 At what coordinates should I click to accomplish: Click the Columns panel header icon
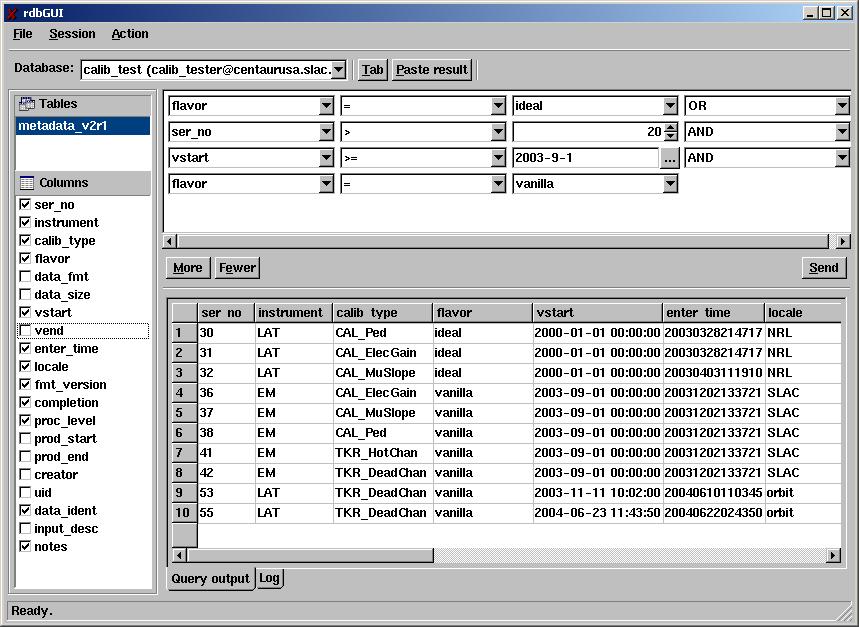(x=27, y=183)
